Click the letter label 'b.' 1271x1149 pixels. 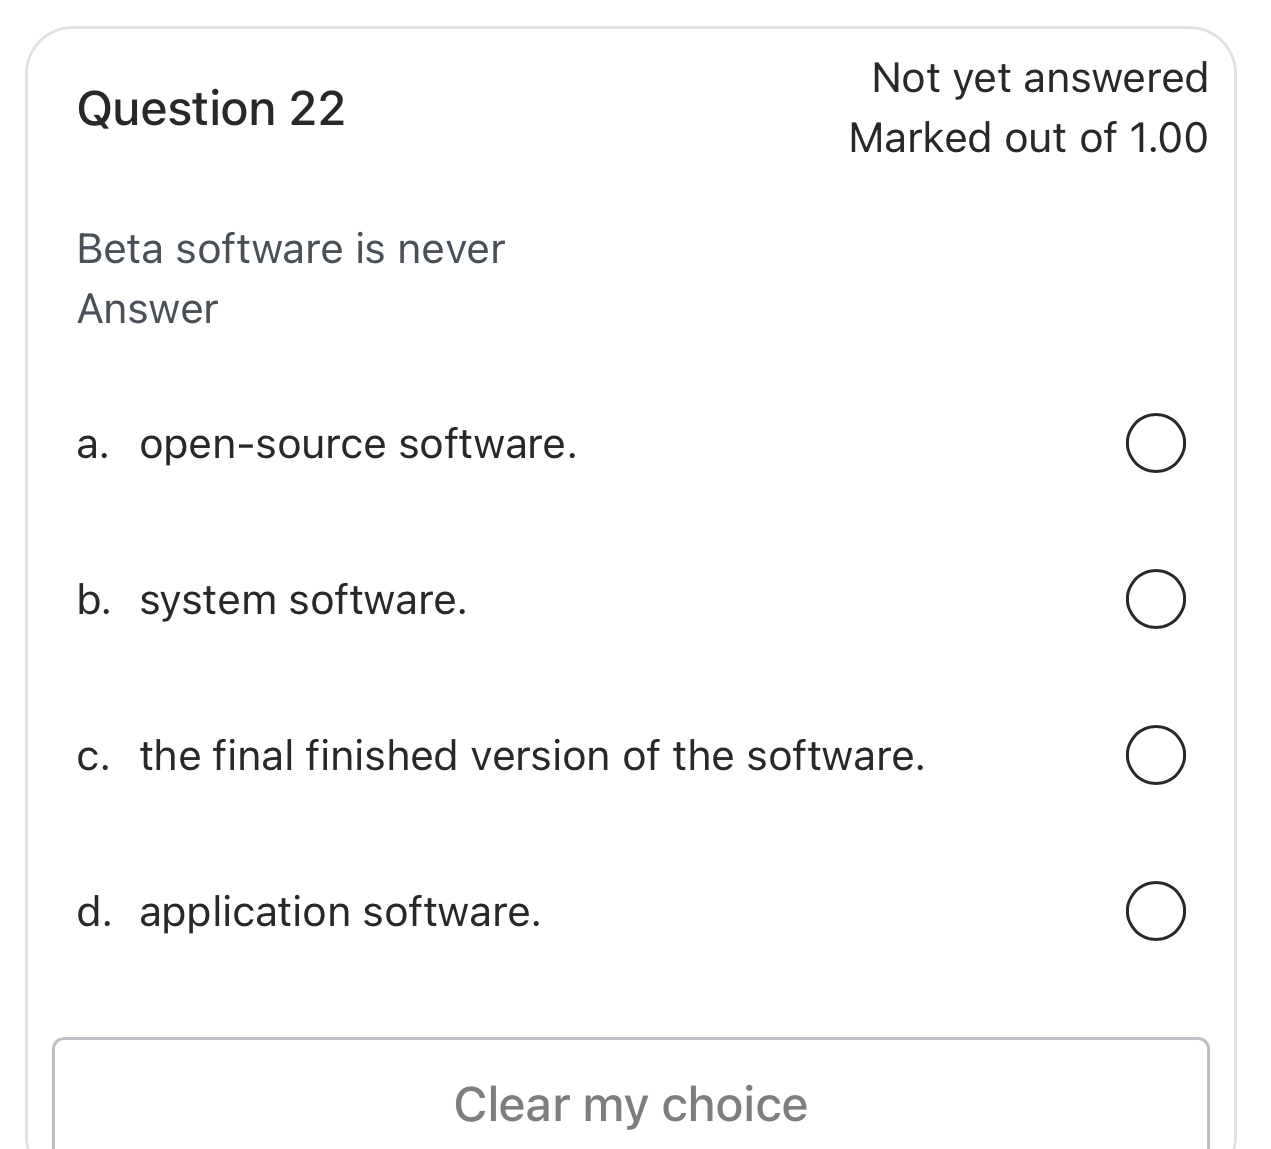92,599
